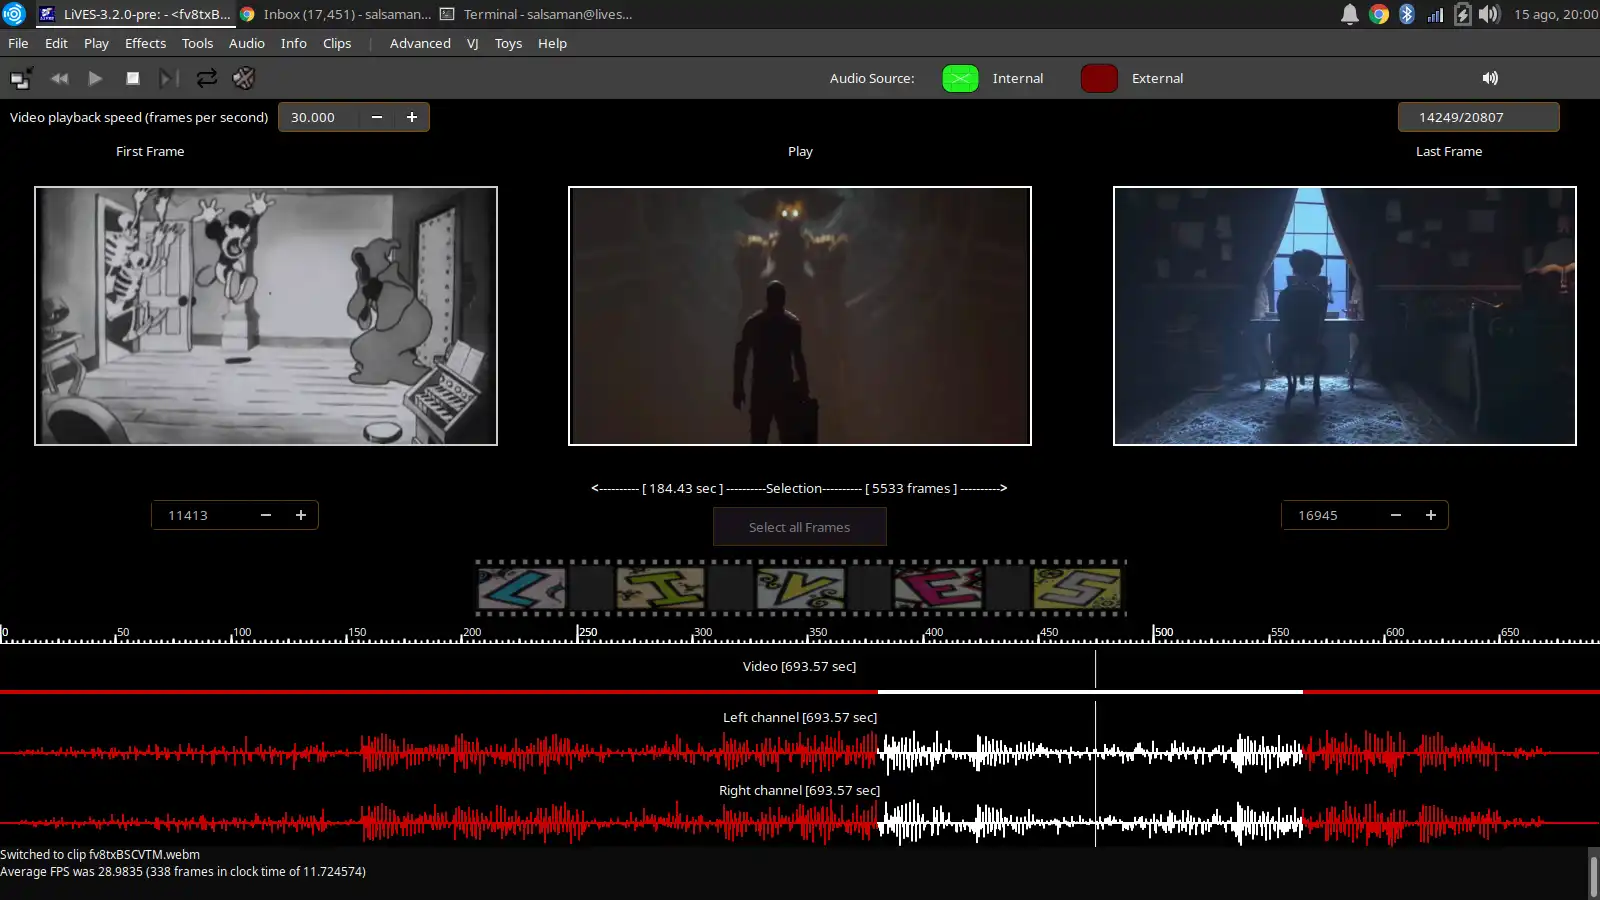Switch to the Terminal window in taskbar
This screenshot has width=1600, height=900.
[536, 14]
